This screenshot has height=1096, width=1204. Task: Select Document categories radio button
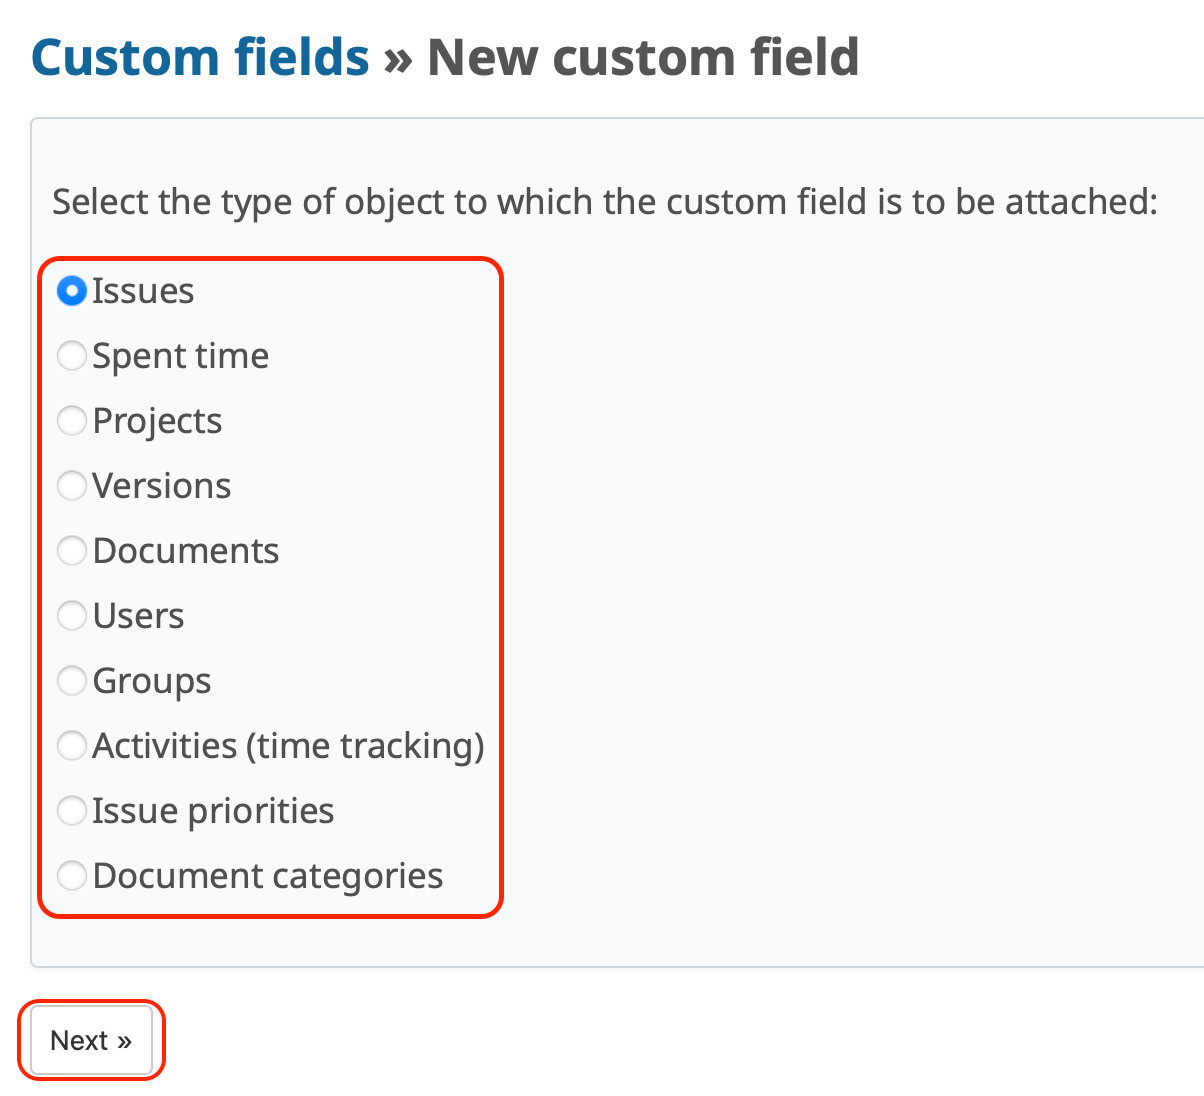tap(71, 875)
